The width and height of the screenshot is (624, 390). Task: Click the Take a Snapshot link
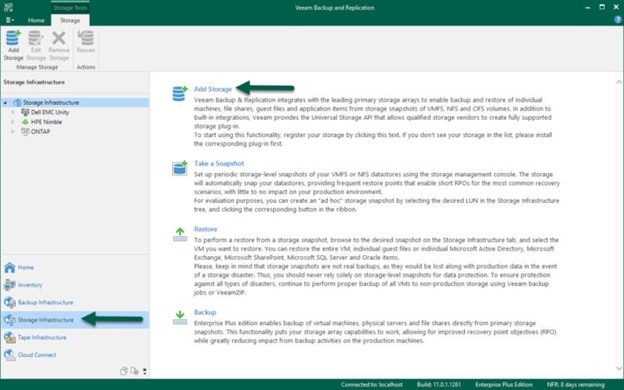[219, 164]
